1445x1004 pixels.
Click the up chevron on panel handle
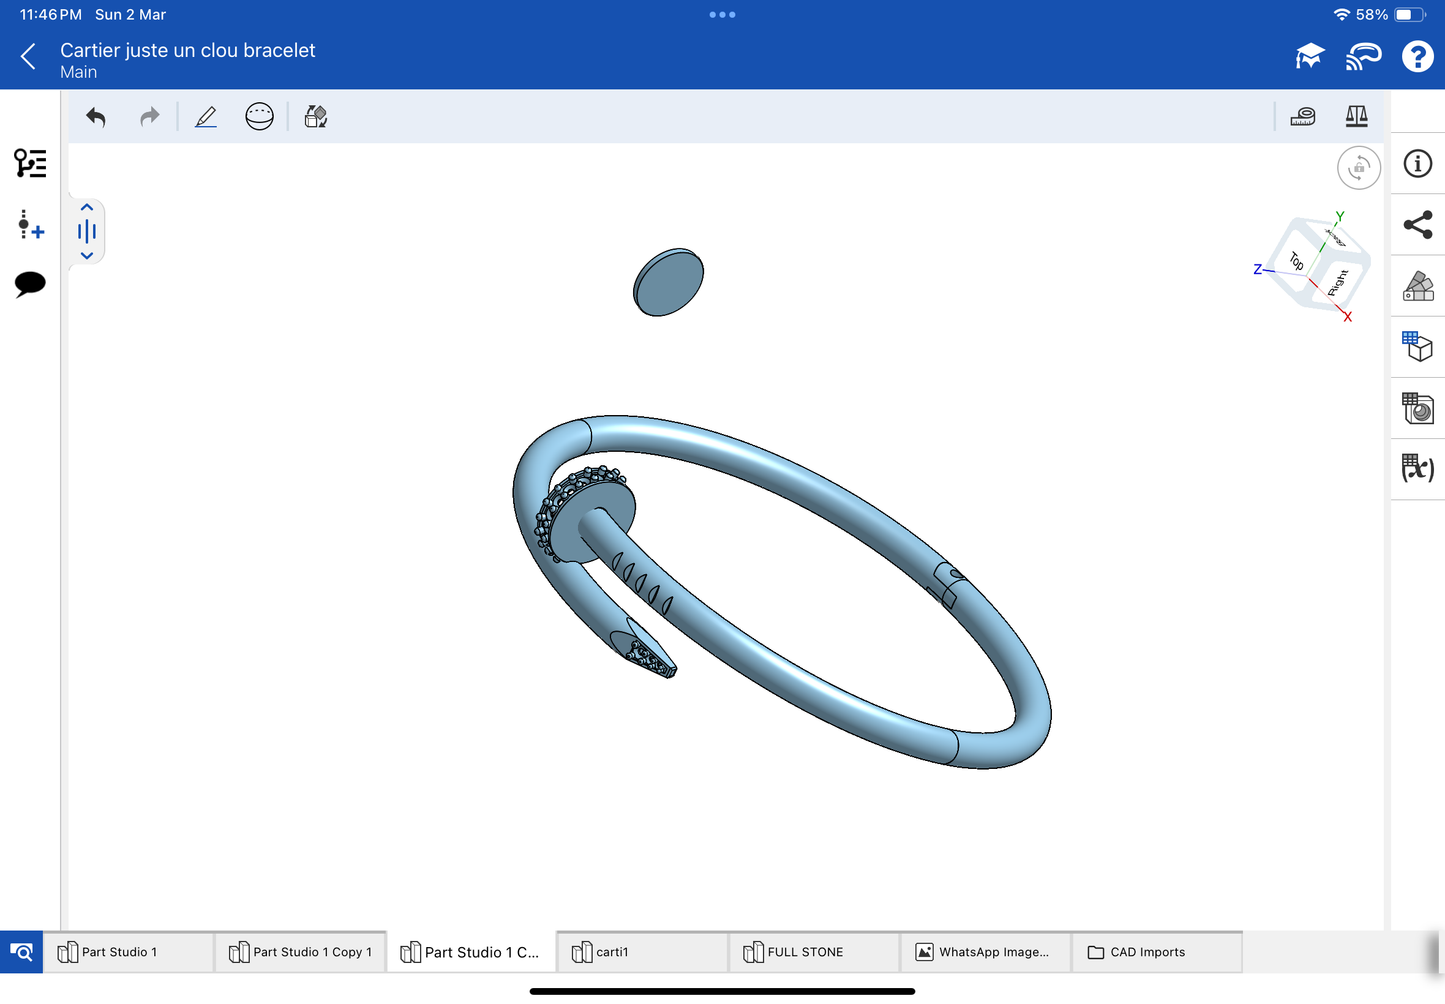(87, 208)
